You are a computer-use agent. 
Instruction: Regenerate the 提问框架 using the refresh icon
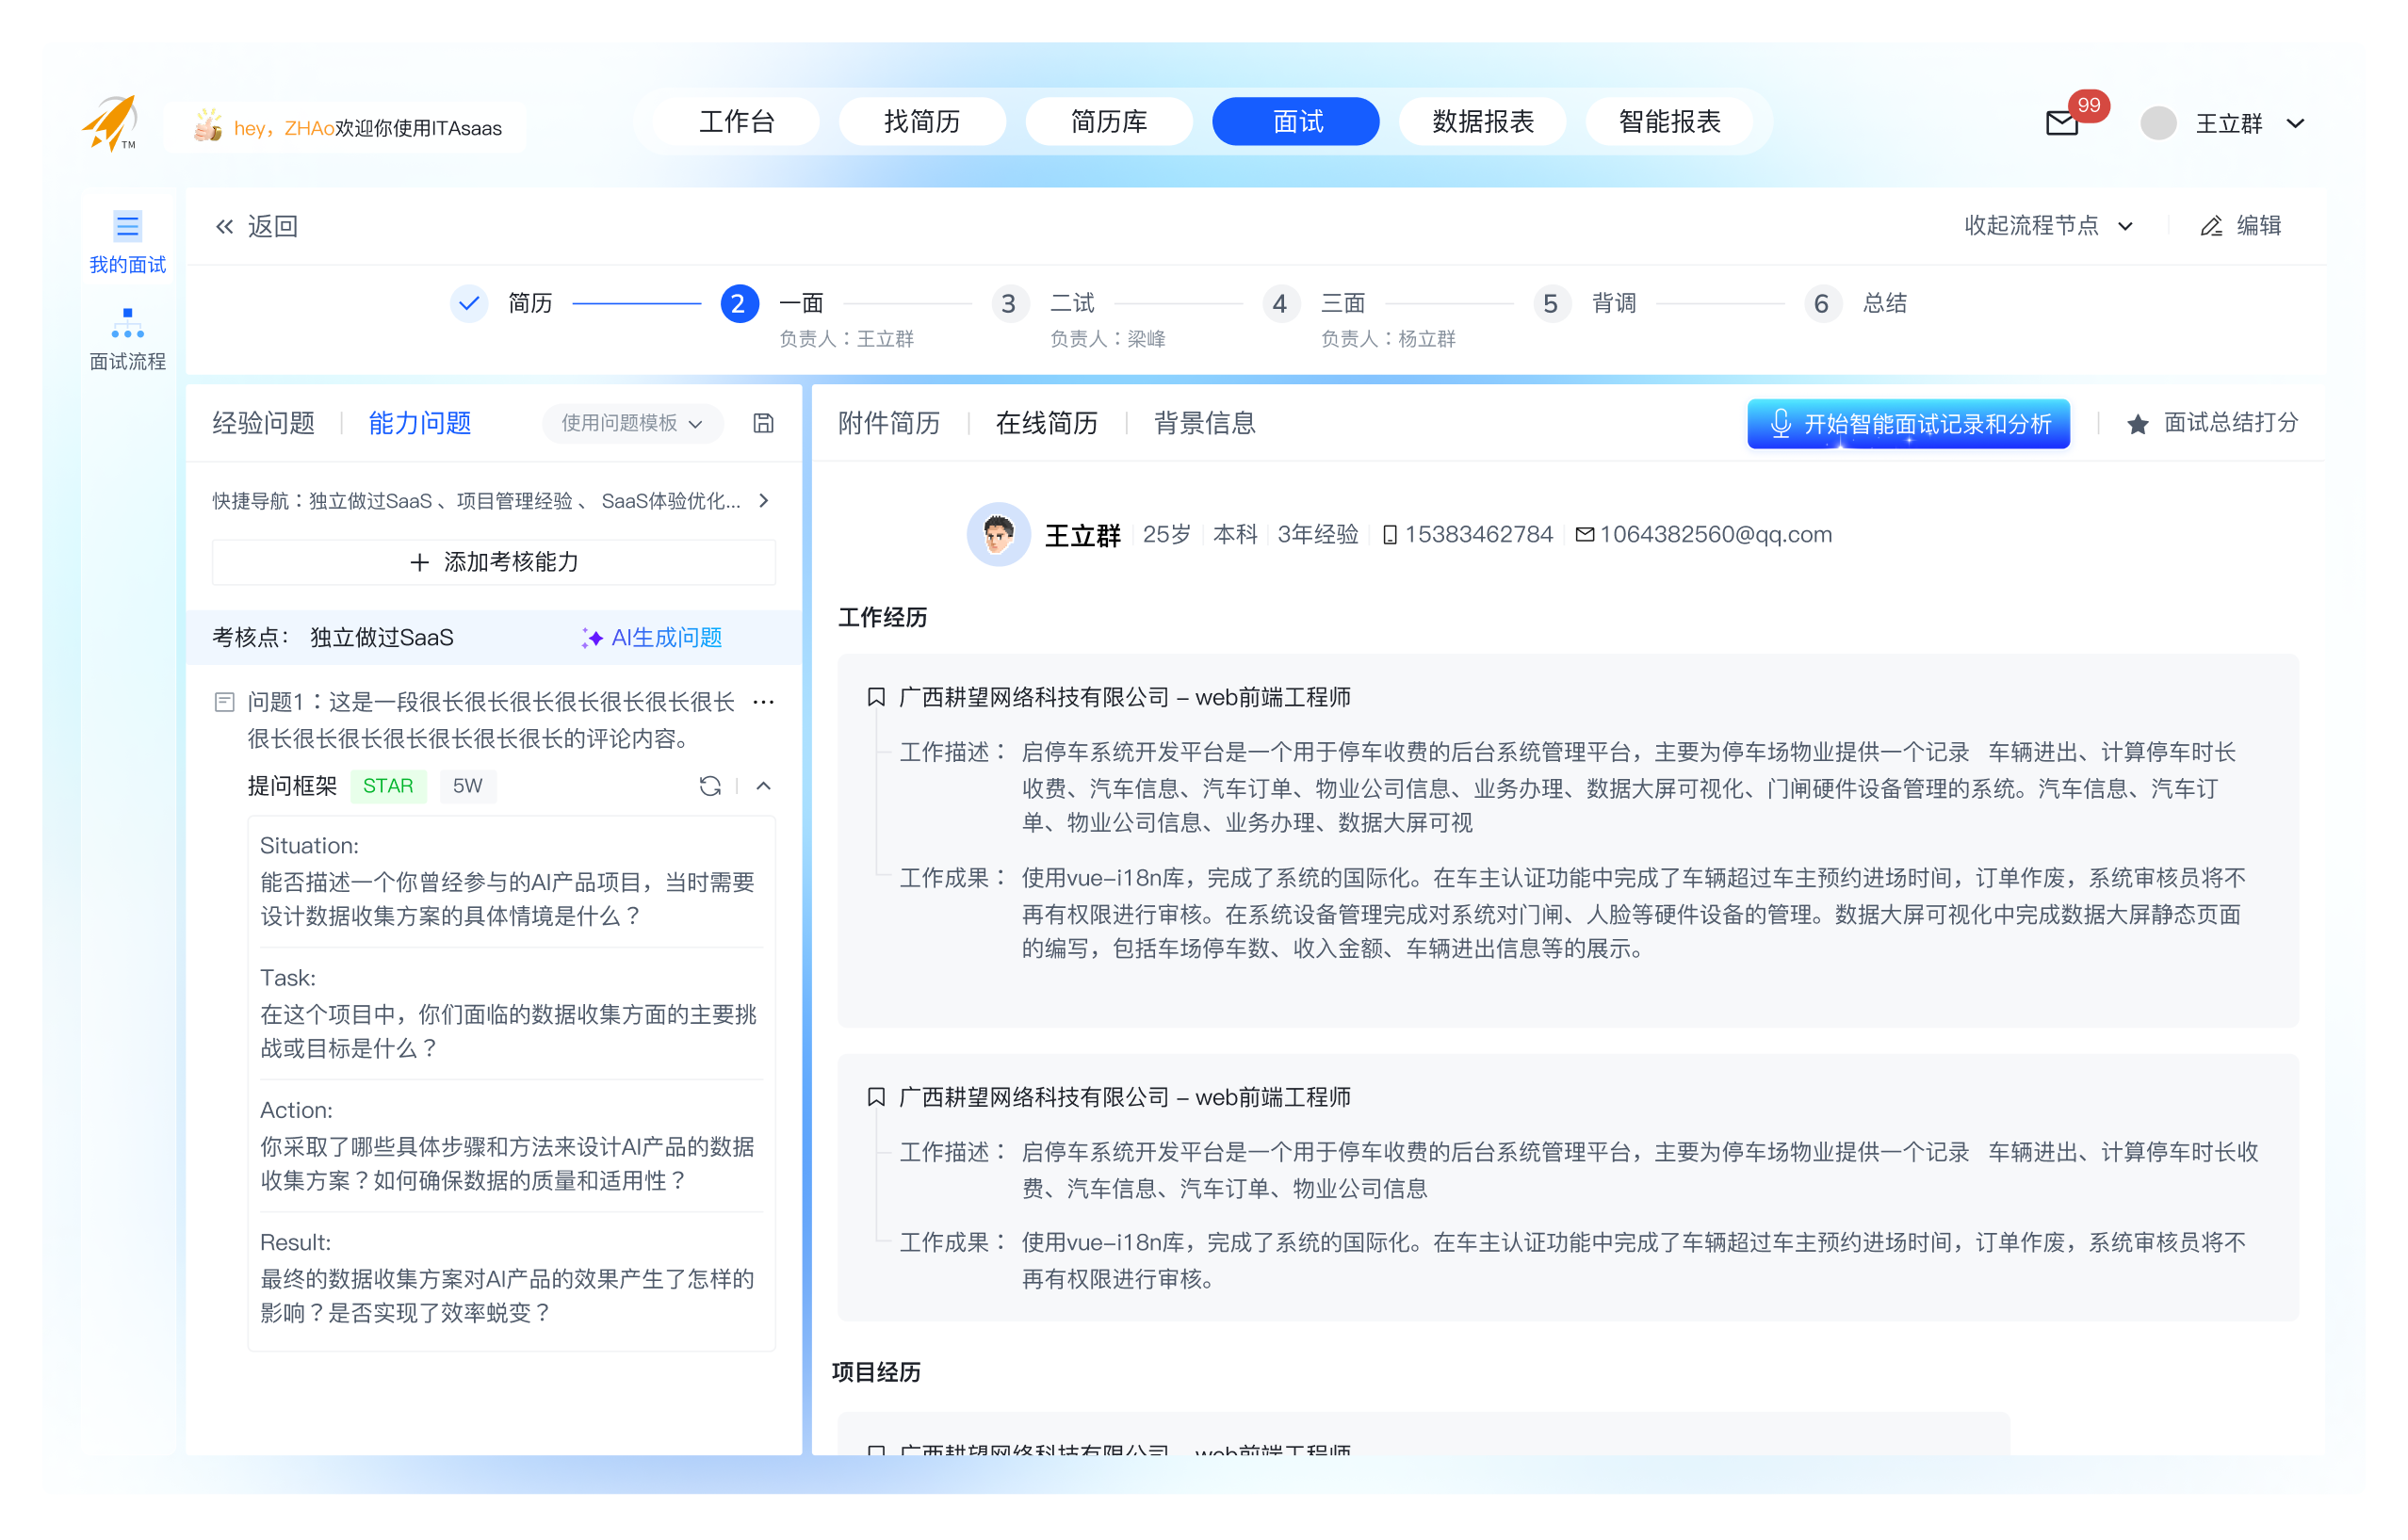tap(710, 786)
